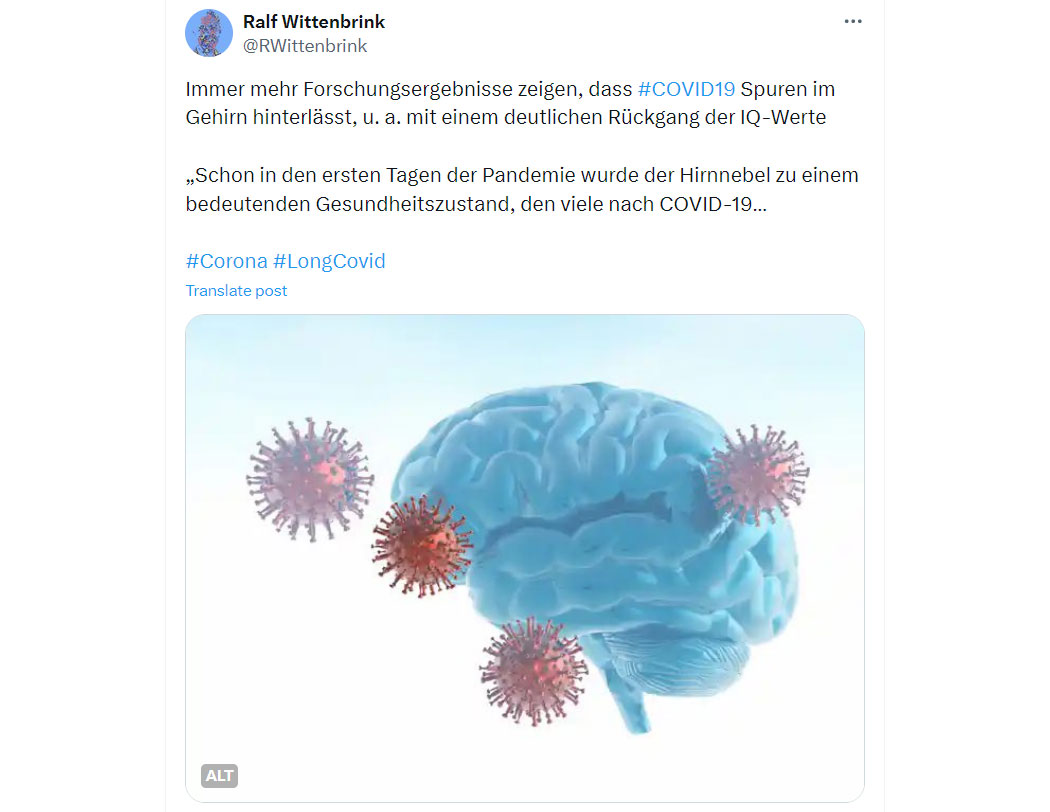Select the leftmost floating coronavirus particle

pos(309,479)
